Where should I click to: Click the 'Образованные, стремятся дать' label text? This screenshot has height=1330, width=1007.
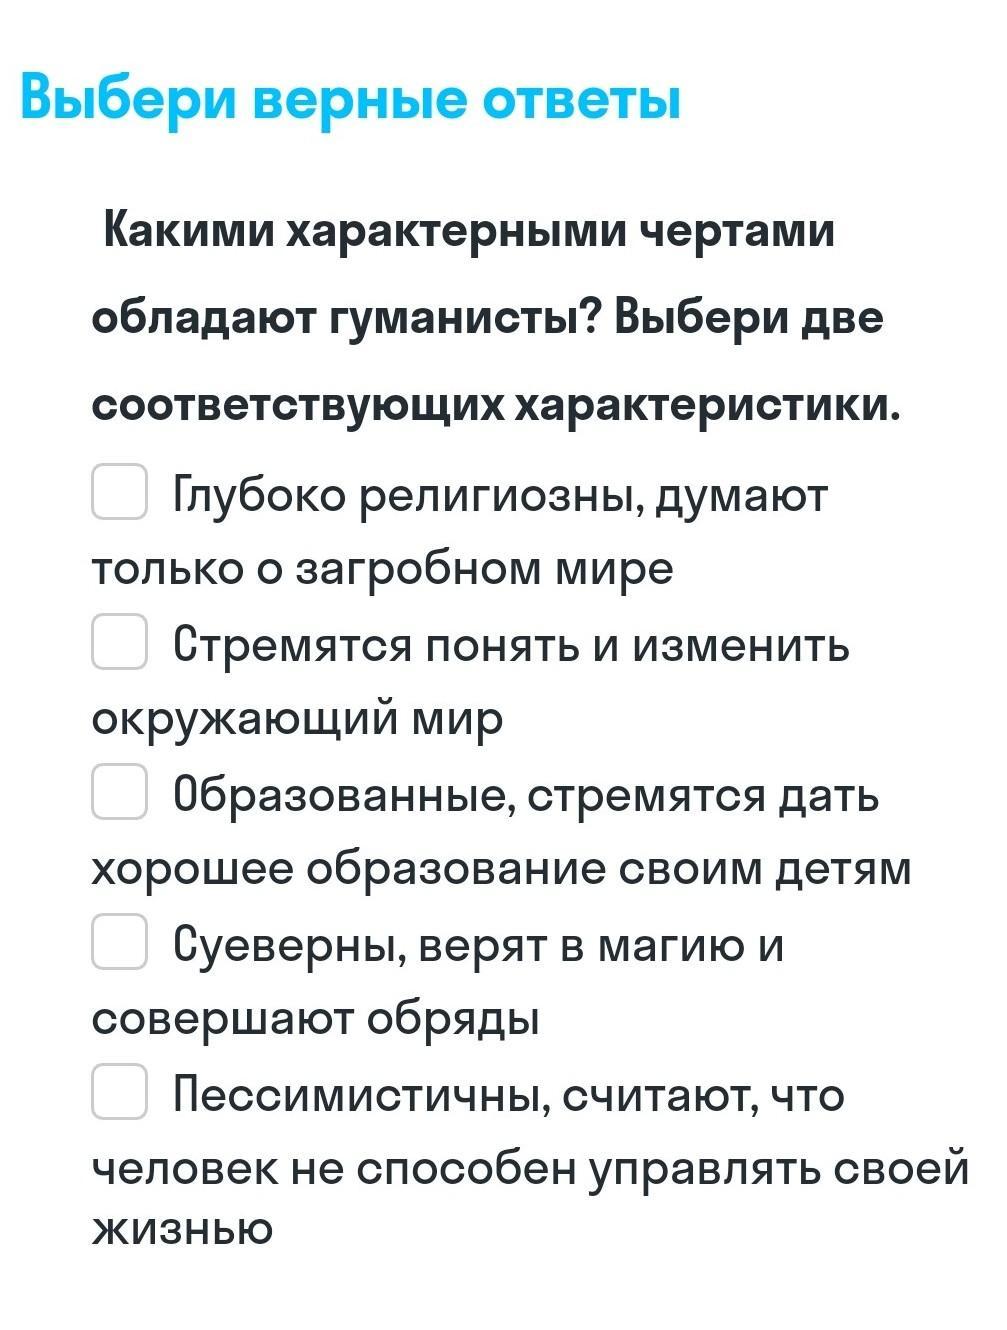526,794
